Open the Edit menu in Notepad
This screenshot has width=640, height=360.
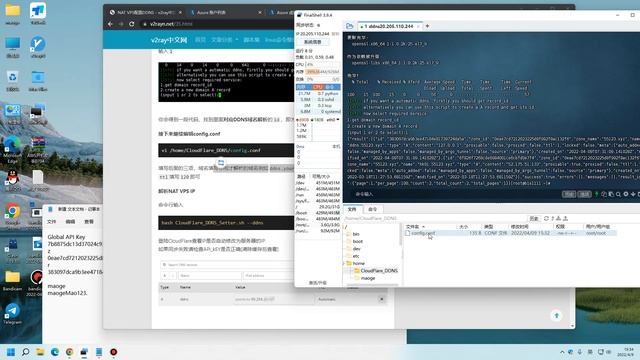click(x=70, y=222)
